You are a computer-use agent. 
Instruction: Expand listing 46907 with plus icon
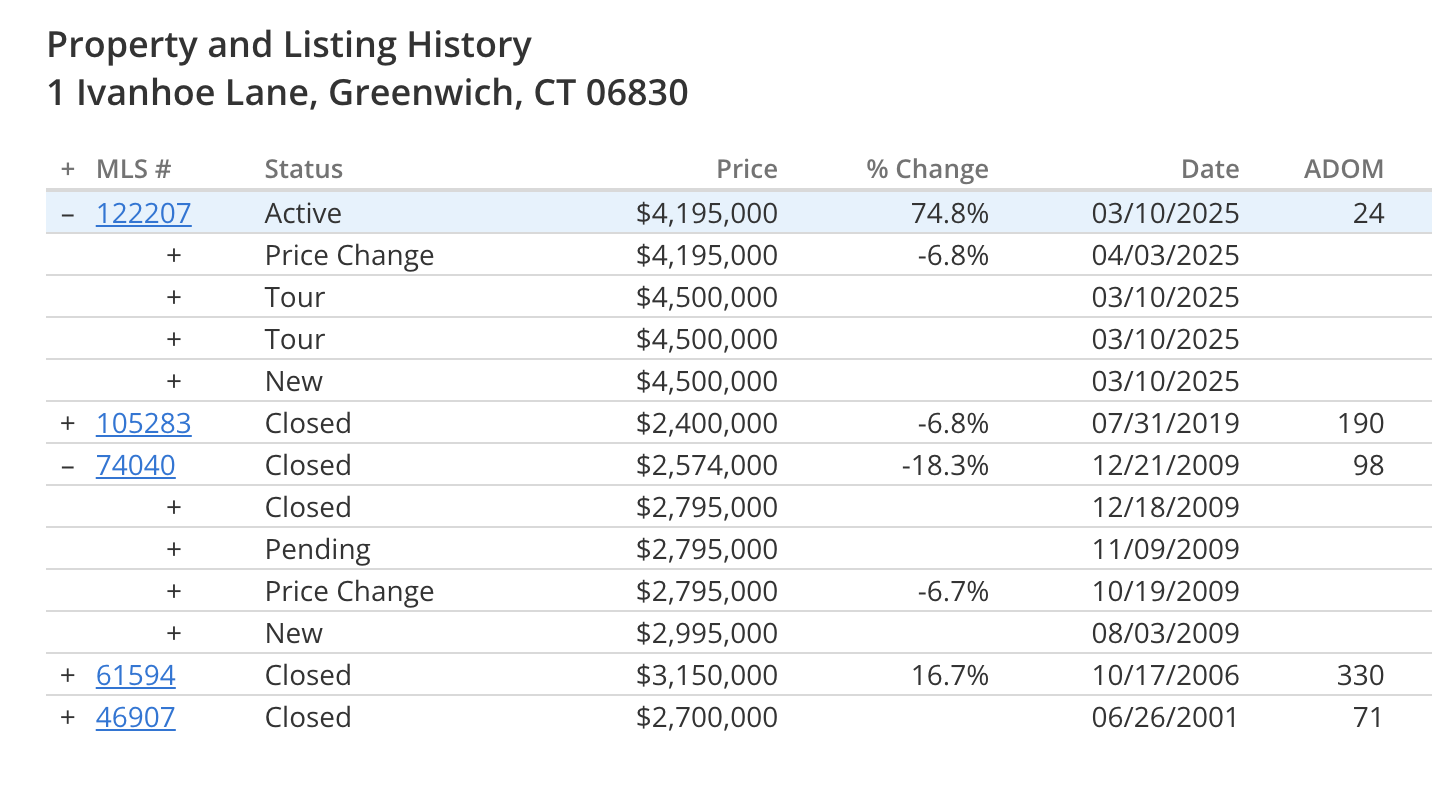click(x=68, y=717)
